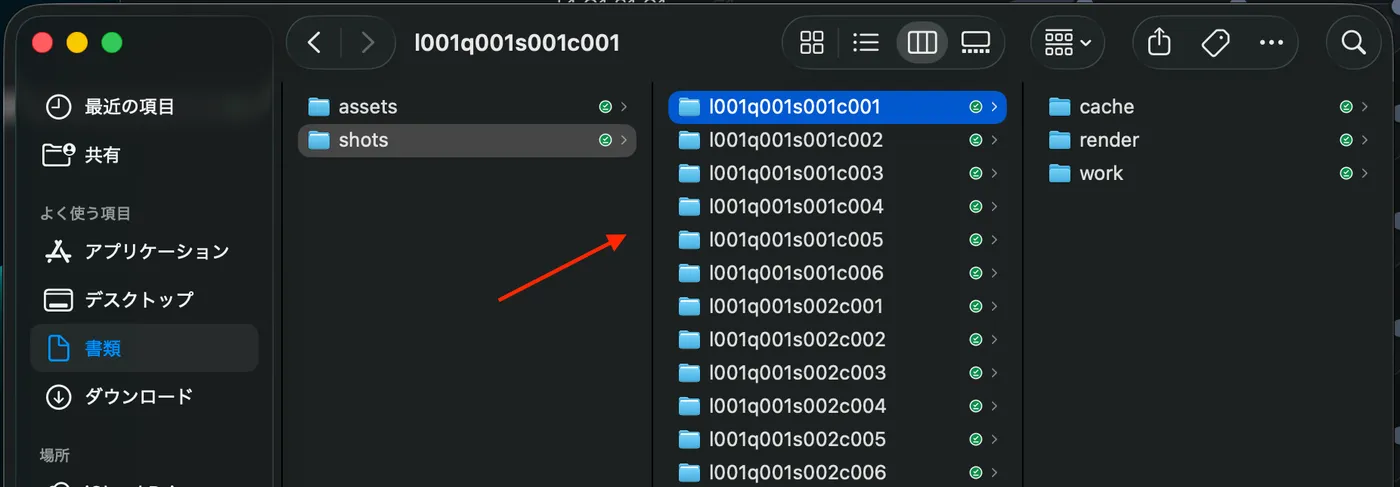Open the more actions ellipsis menu
This screenshot has width=1400, height=487.
[1271, 42]
